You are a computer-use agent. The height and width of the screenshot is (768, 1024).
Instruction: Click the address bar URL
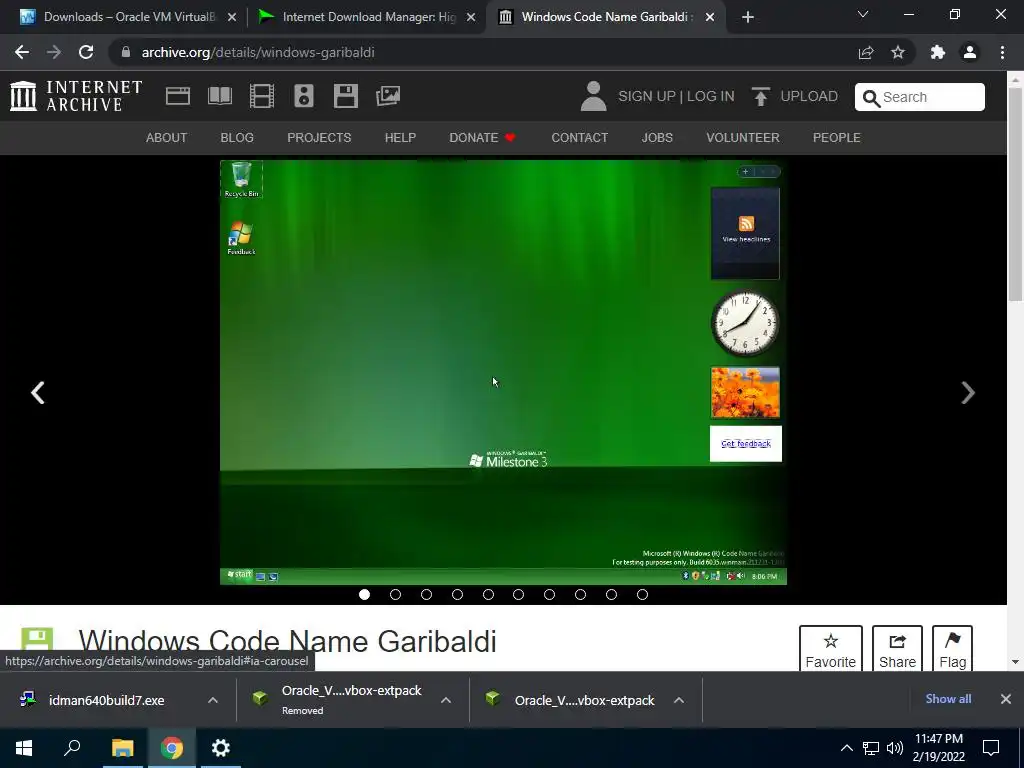coord(258,52)
